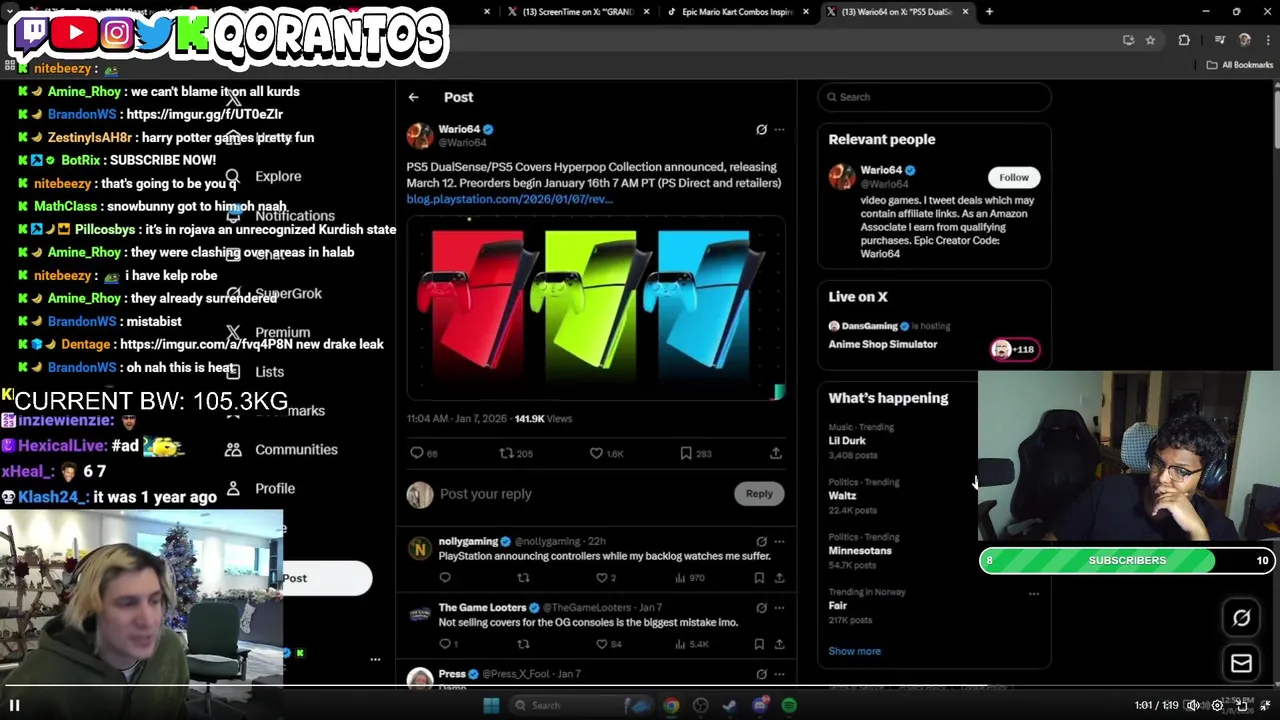
Task: Open a new browser tab
Action: [x=989, y=12]
